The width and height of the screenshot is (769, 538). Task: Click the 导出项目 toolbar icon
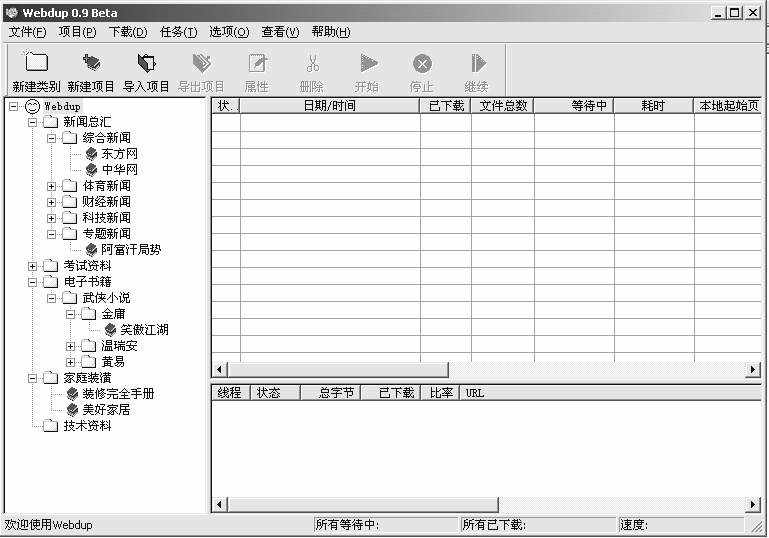pos(201,62)
